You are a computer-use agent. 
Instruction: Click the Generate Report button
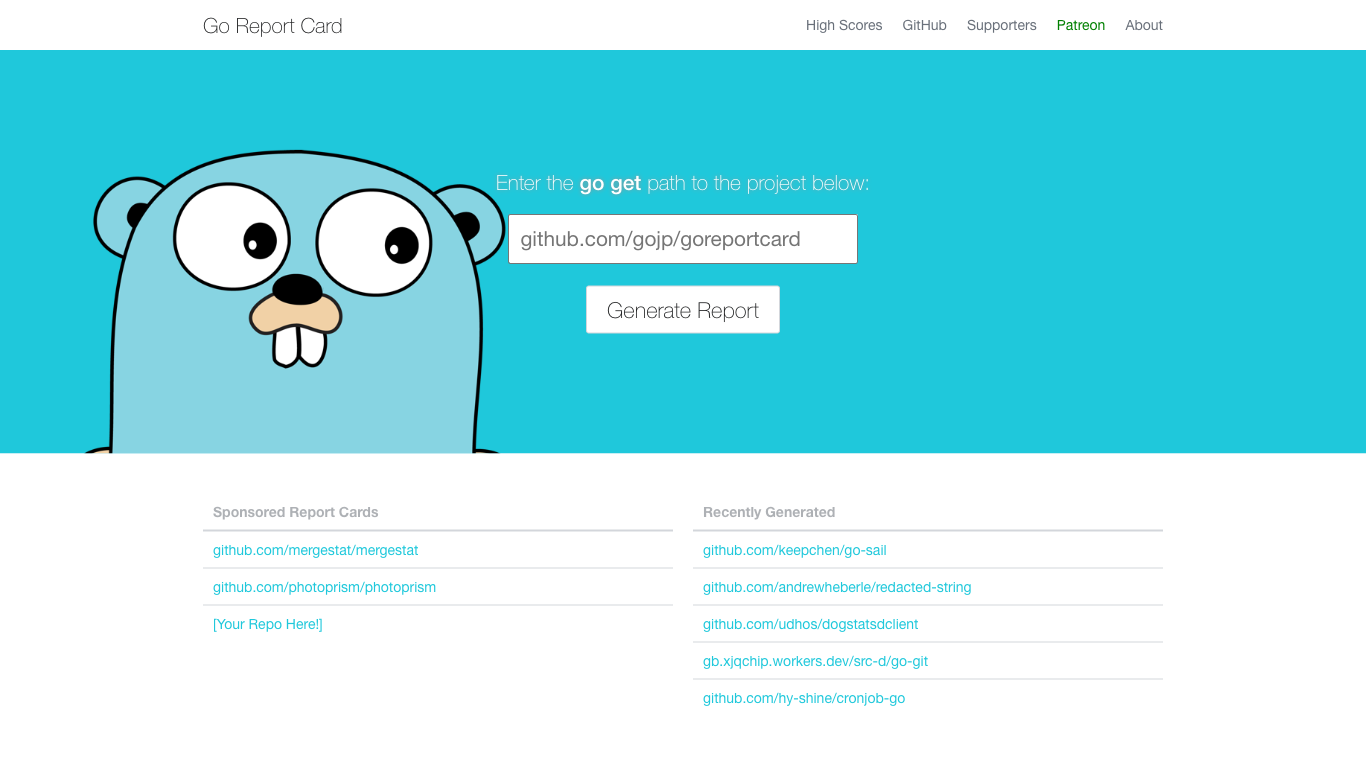683,310
